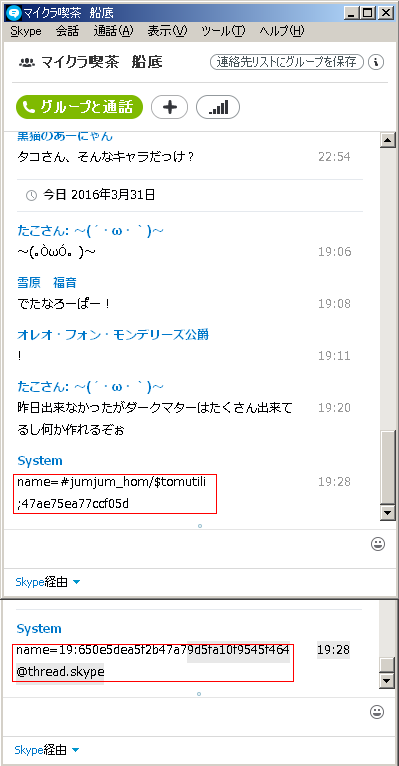
Task: Click message about ダークマター at 19:20
Action: [155, 419]
